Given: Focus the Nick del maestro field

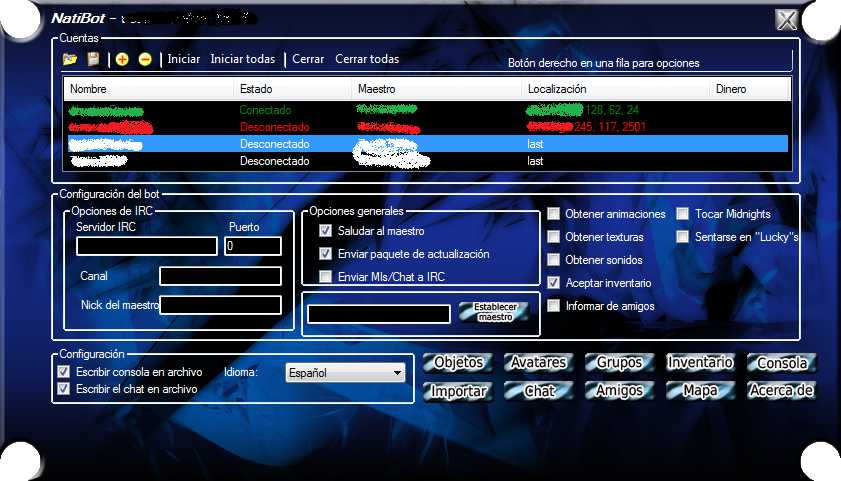Looking at the screenshot, I should pyautogui.click(x=220, y=305).
